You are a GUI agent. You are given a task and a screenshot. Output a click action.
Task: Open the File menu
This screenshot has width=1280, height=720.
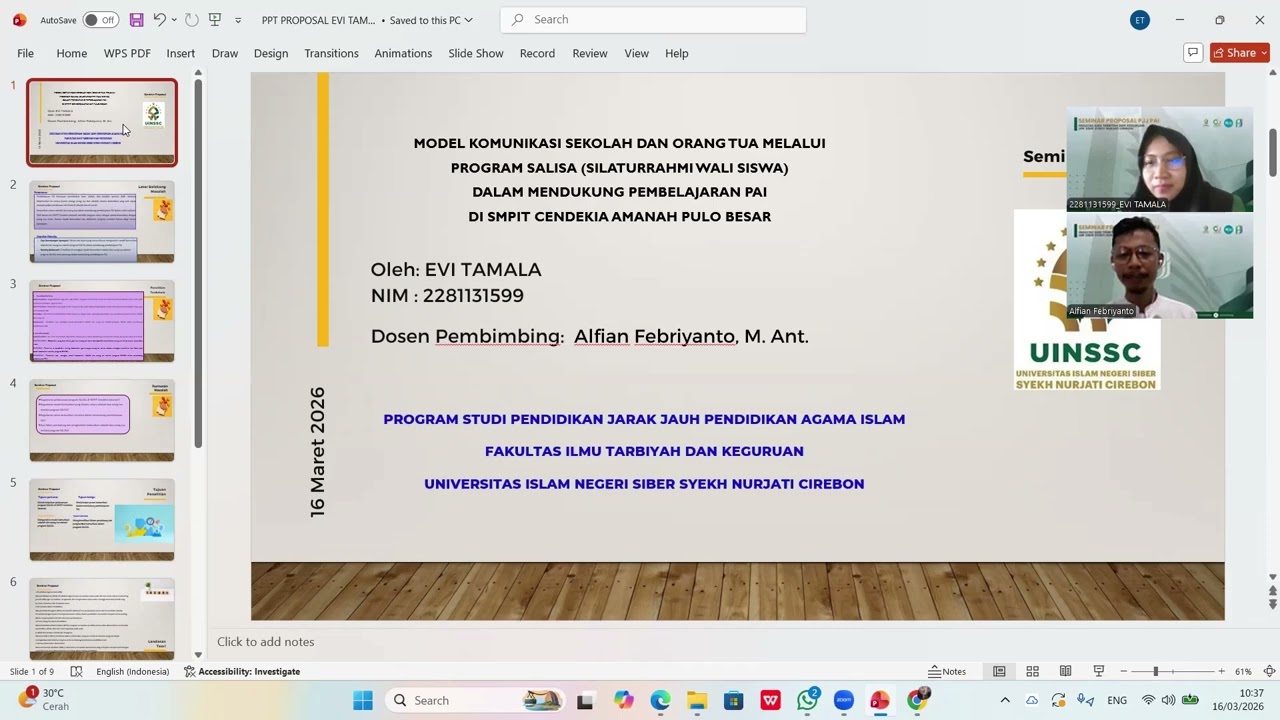click(25, 53)
